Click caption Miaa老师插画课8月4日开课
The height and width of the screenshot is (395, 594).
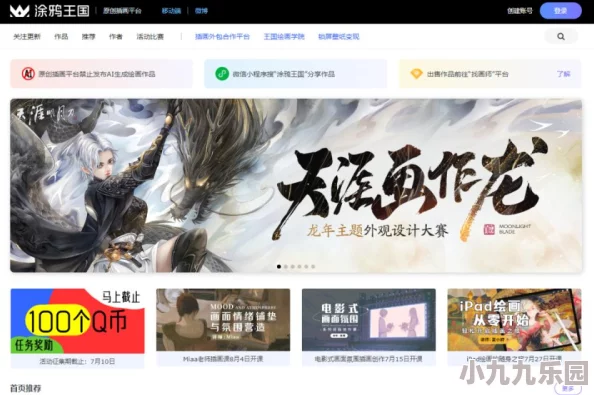click(223, 359)
